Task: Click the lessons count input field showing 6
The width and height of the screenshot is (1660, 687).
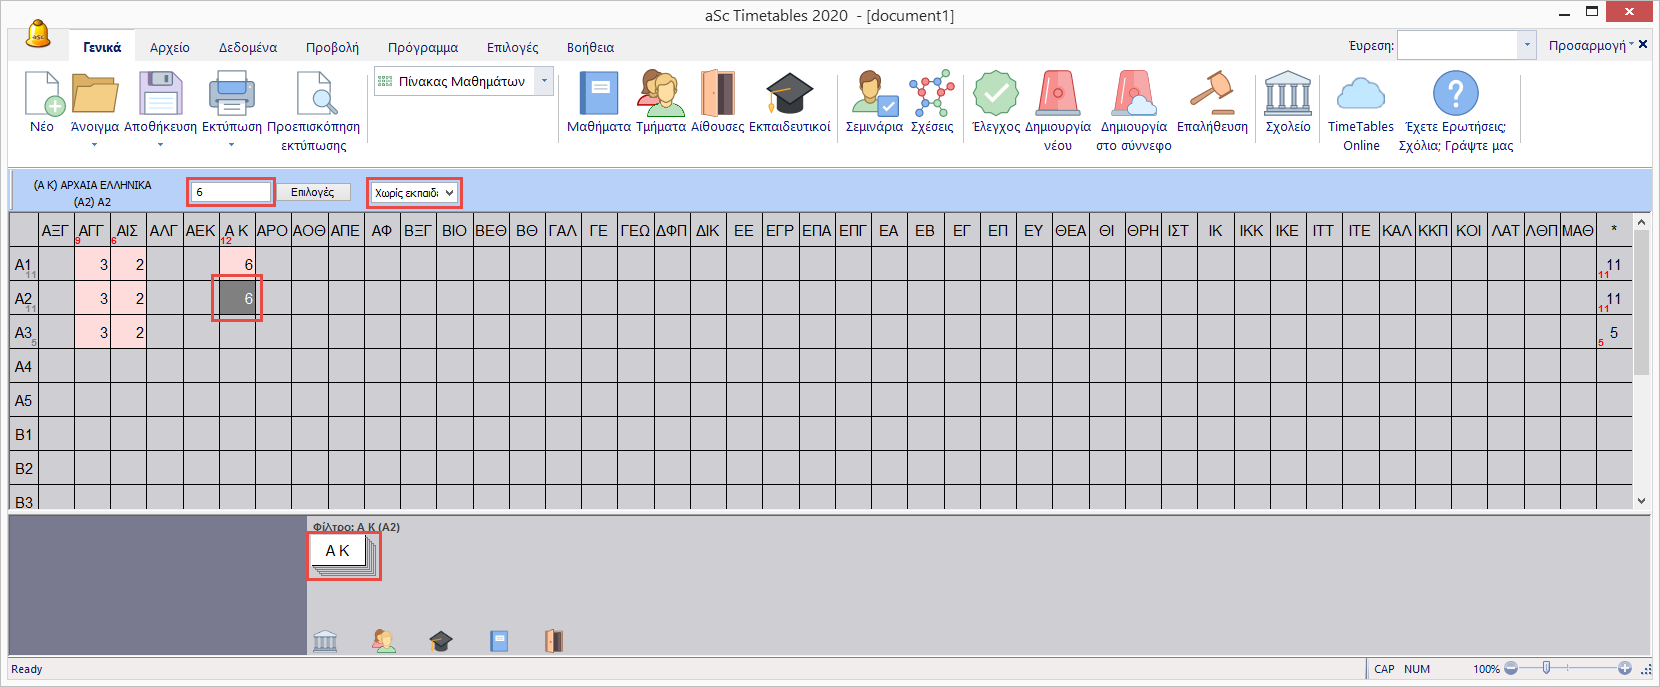Action: click(231, 192)
